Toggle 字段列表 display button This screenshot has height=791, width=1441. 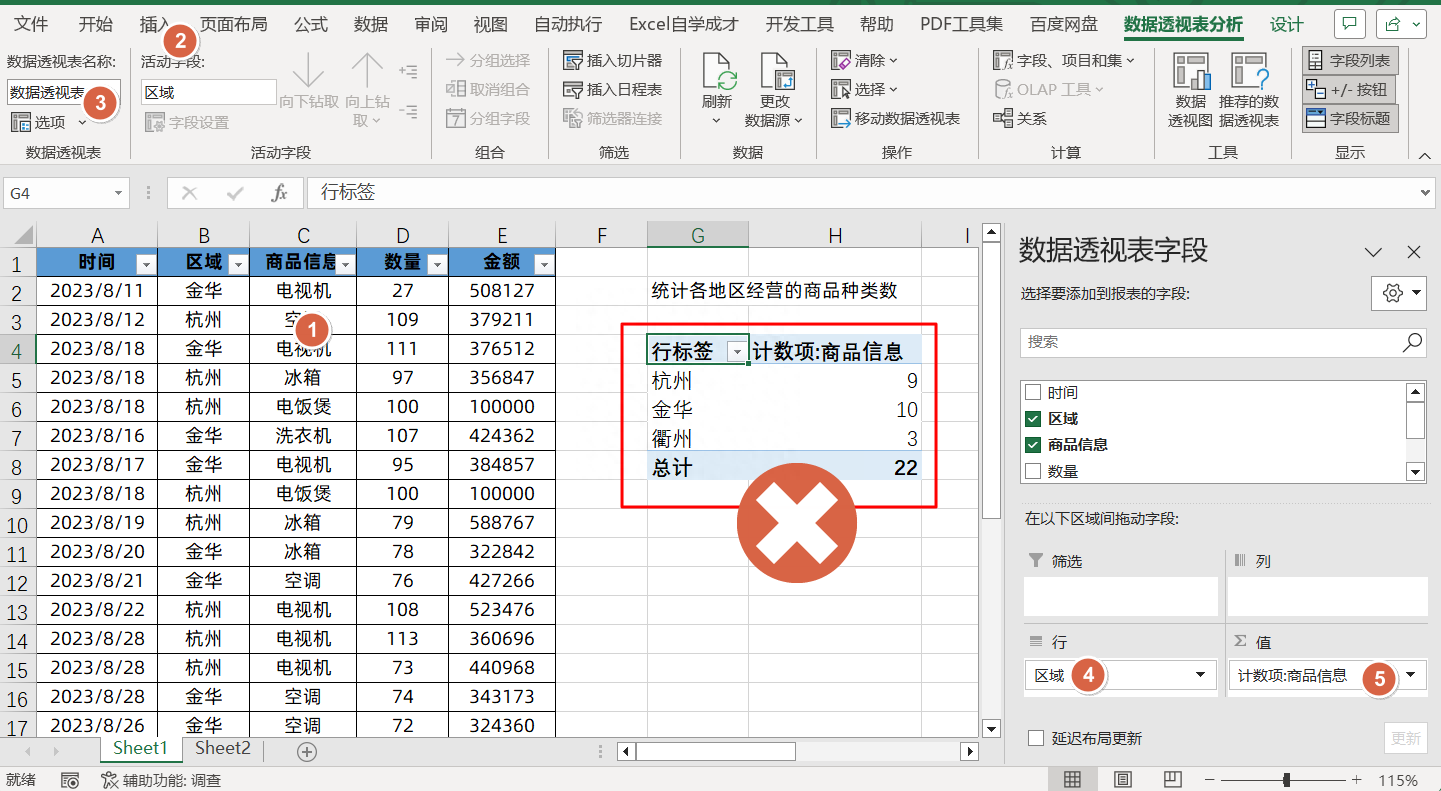(x=1349, y=61)
